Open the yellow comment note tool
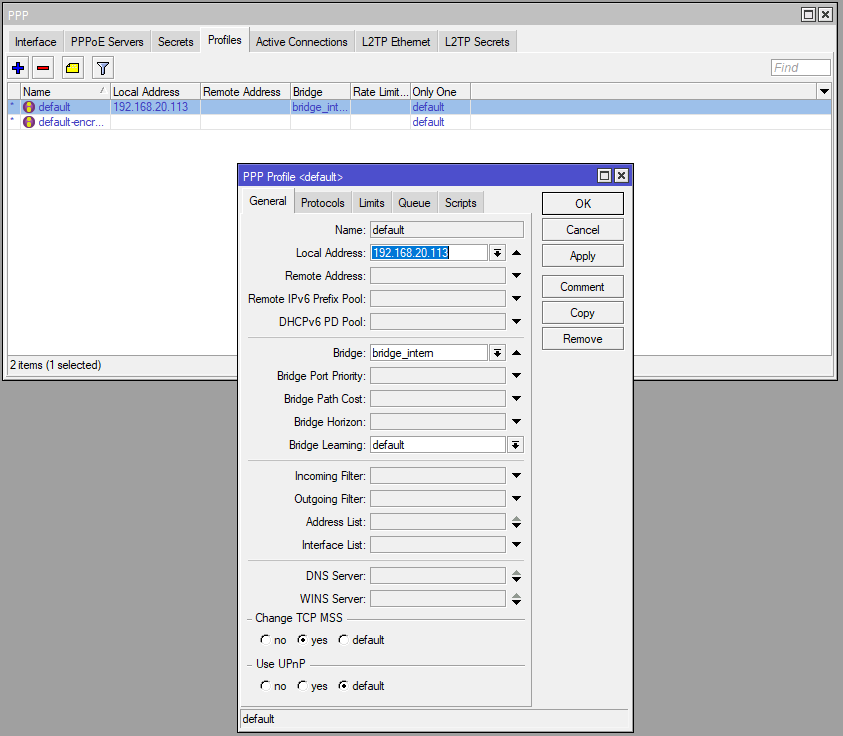 coord(73,68)
